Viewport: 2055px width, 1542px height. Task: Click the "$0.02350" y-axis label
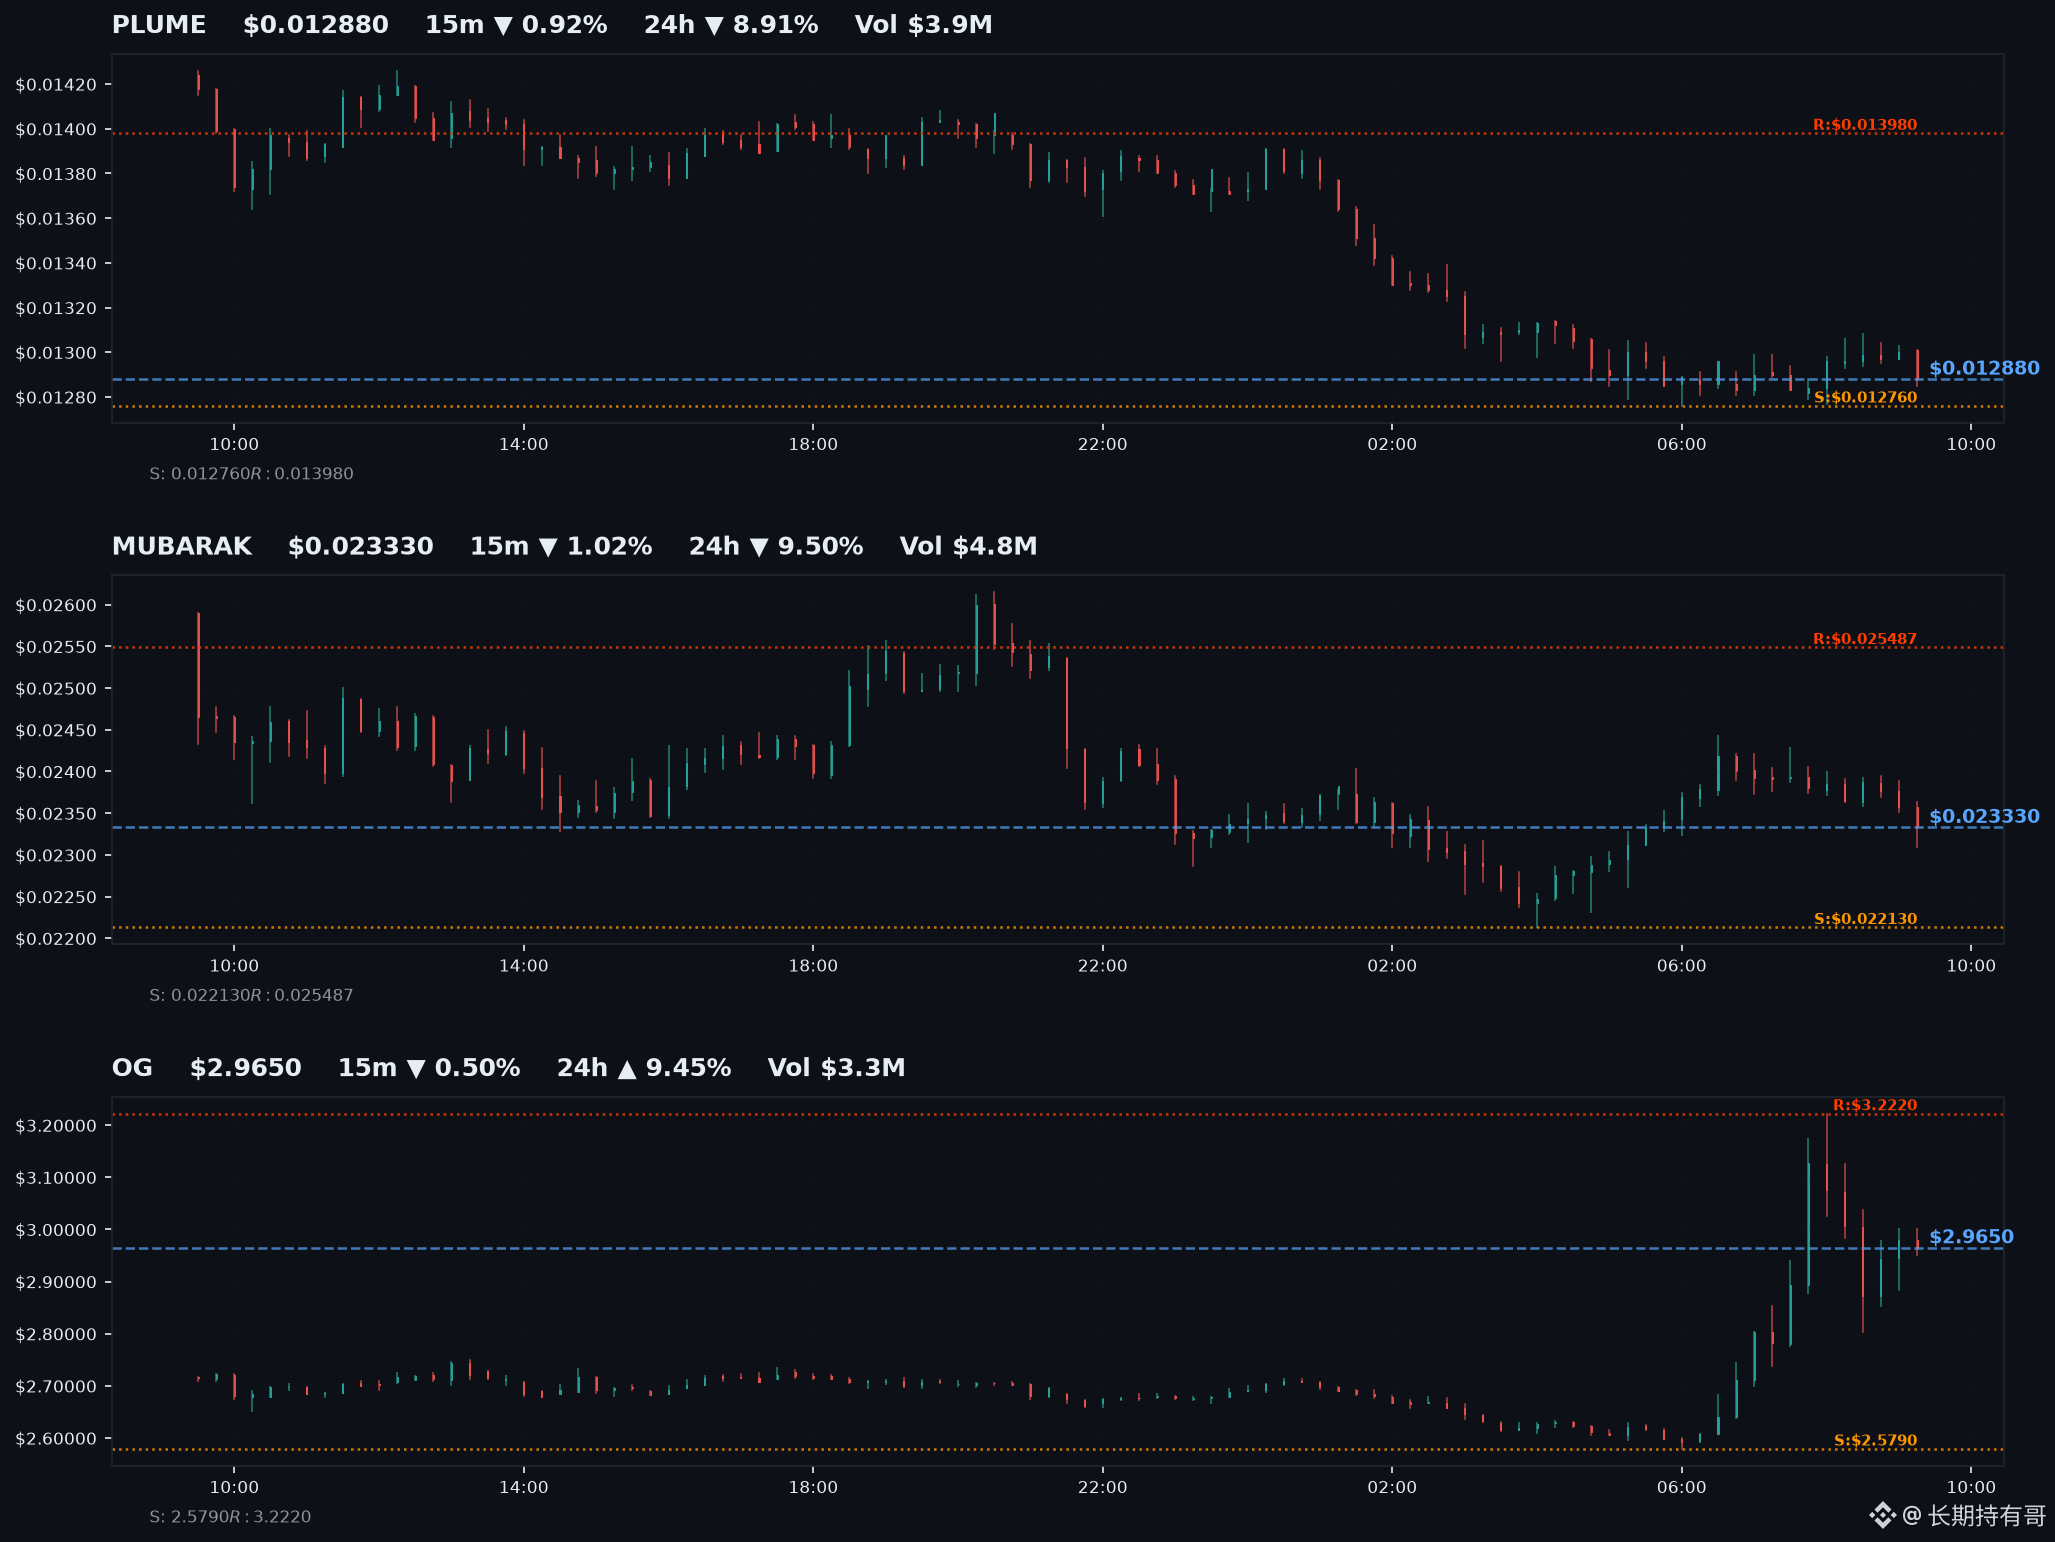coord(56,814)
